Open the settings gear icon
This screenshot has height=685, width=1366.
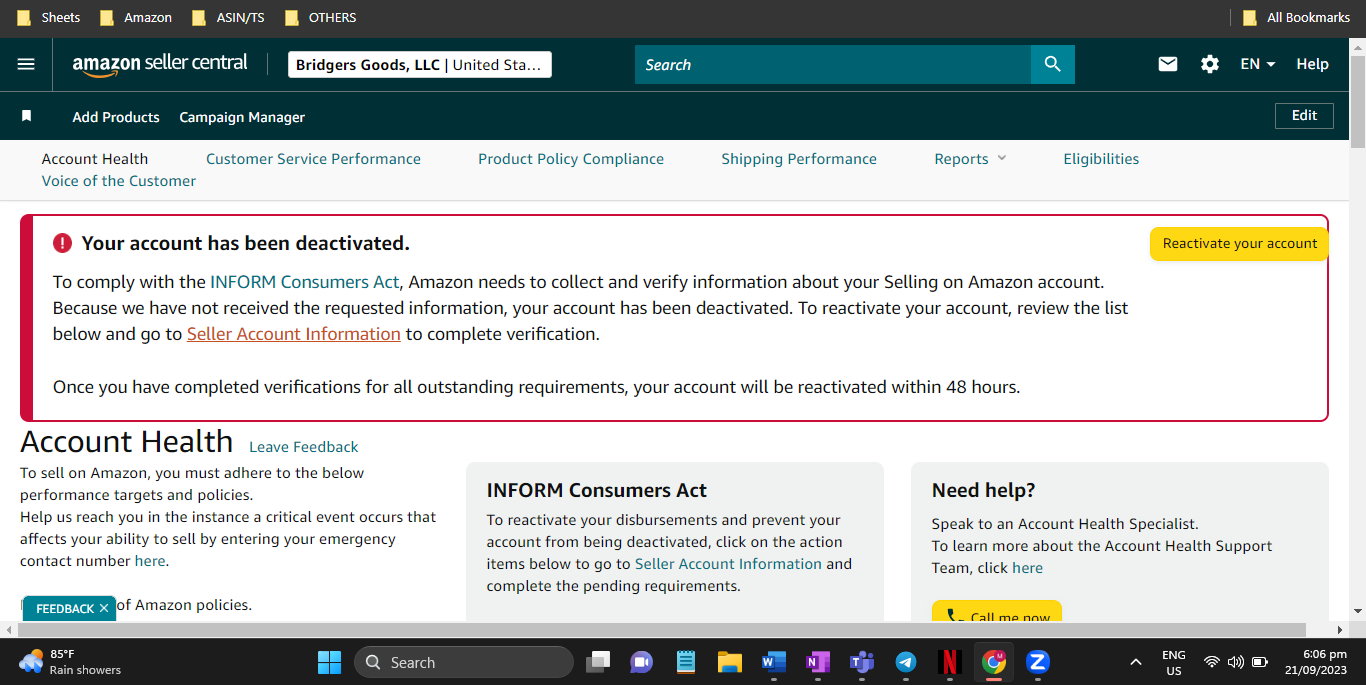tap(1210, 64)
